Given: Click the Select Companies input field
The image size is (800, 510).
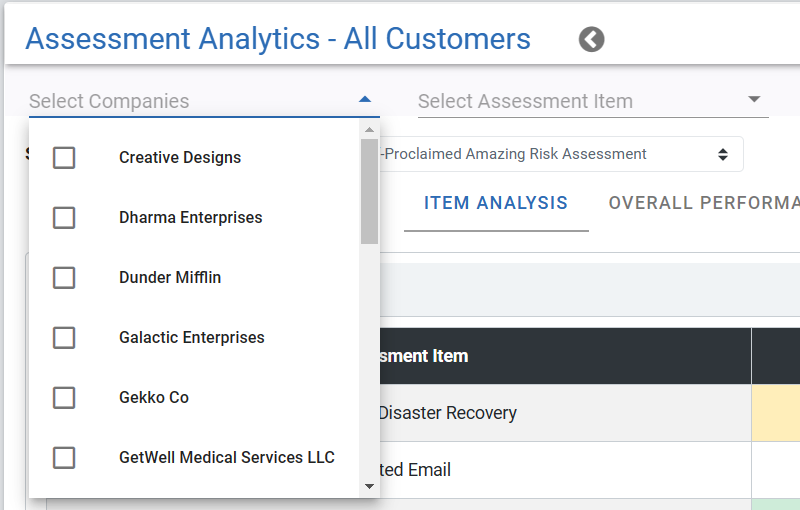Looking at the screenshot, I should tap(204, 101).
